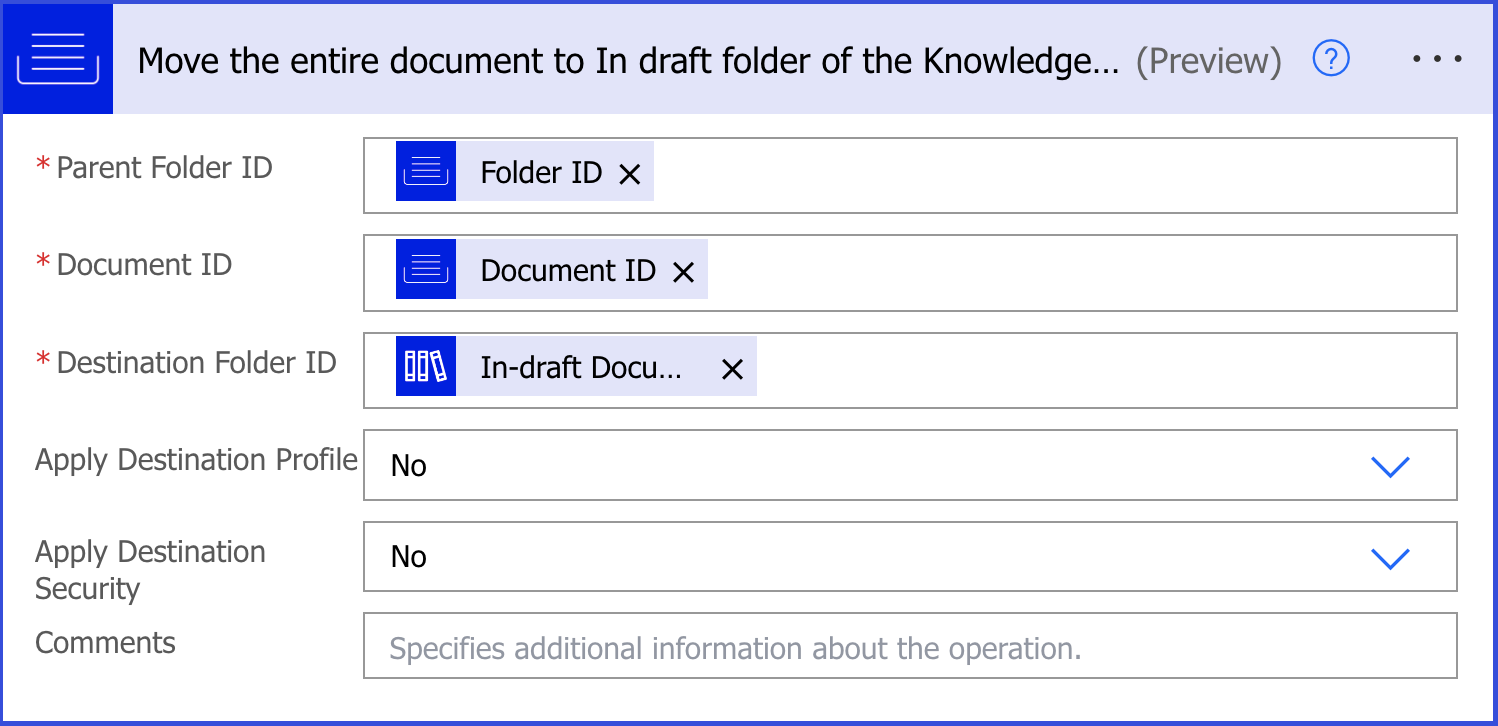The height and width of the screenshot is (726, 1498).
Task: Click the Comments input field
Action: pos(909,649)
